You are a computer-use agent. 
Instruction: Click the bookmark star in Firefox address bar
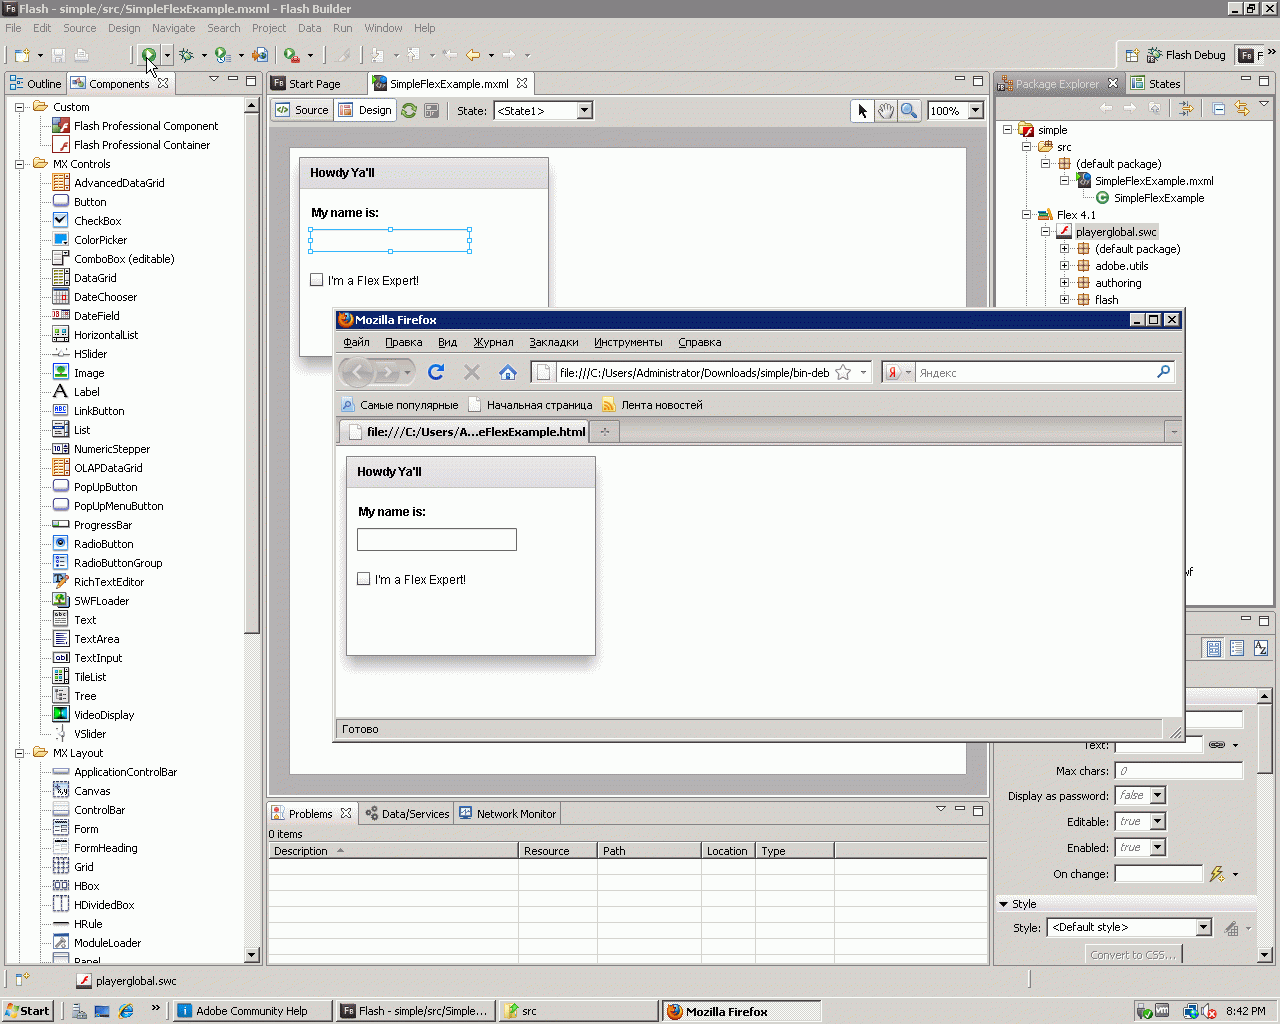[843, 373]
